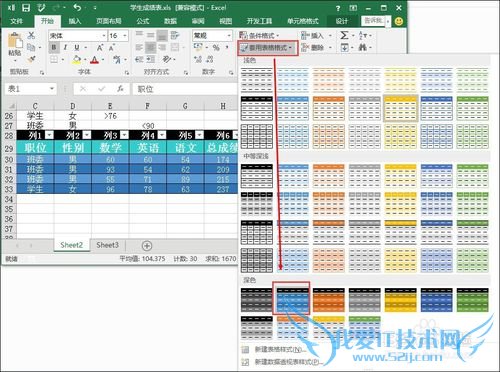Select cell containing 237

pos(222,189)
